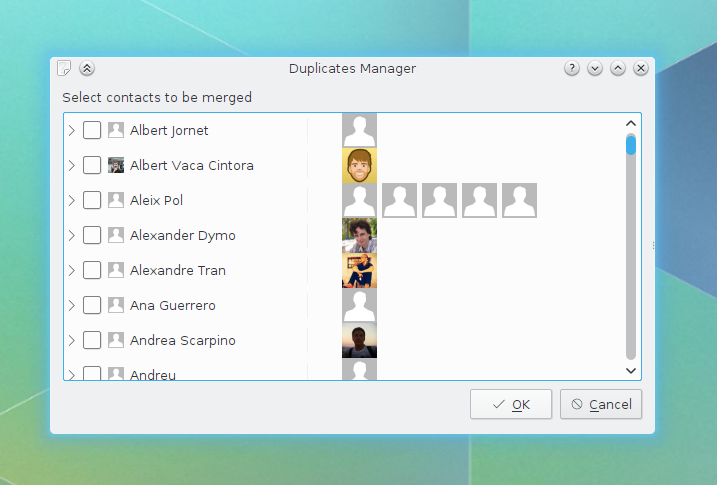Expand the Andrea Scarpino tree row
The height and width of the screenshot is (485, 717).
tap(72, 340)
